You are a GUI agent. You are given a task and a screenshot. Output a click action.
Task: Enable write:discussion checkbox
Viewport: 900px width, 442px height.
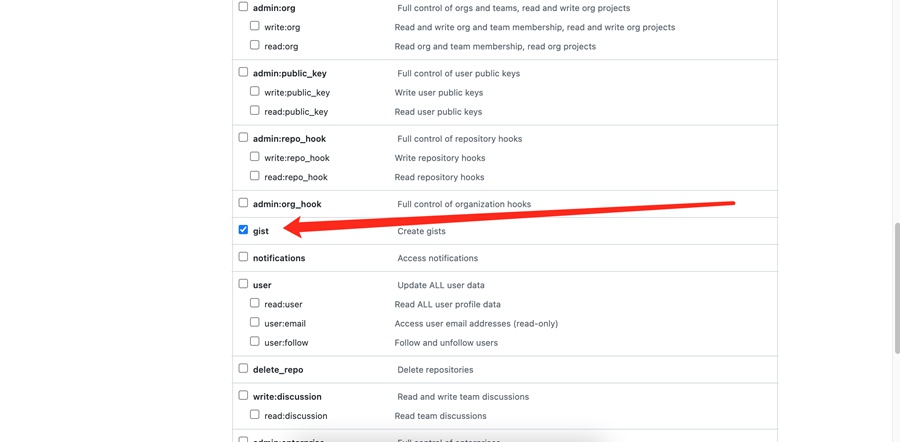coord(243,396)
